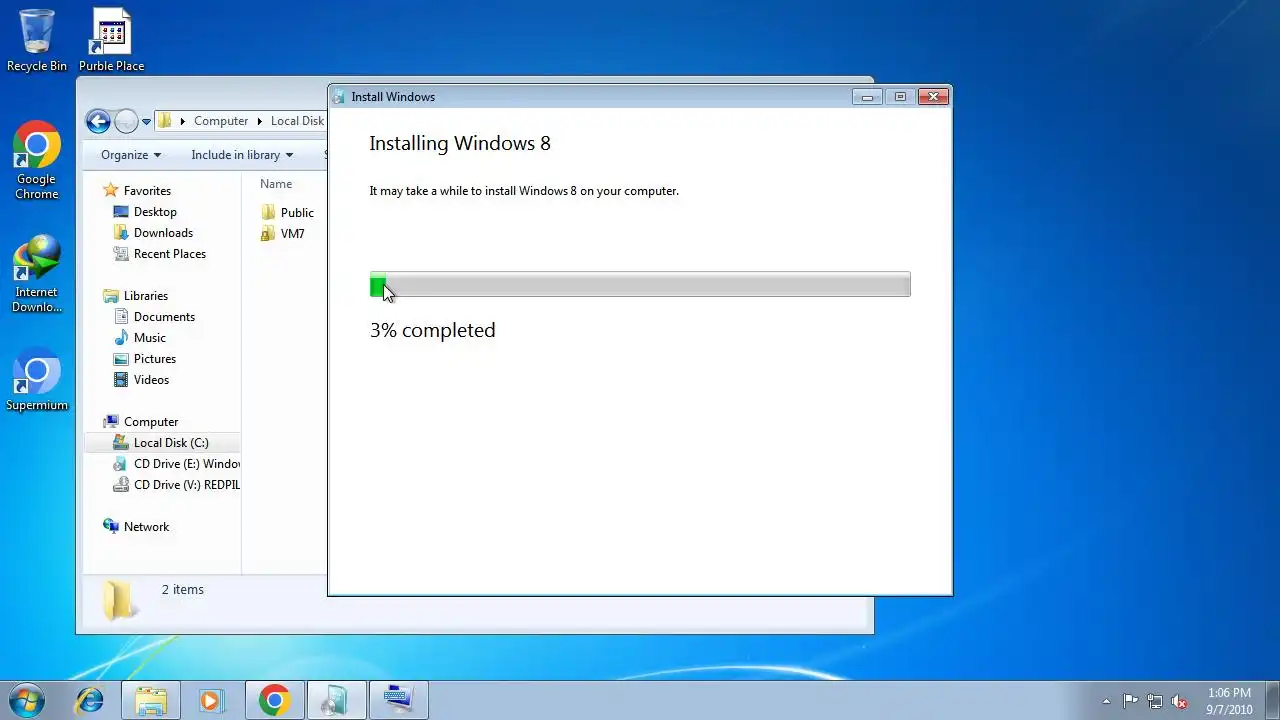Open the network tray icon
This screenshot has width=1280, height=720.
click(x=1155, y=701)
